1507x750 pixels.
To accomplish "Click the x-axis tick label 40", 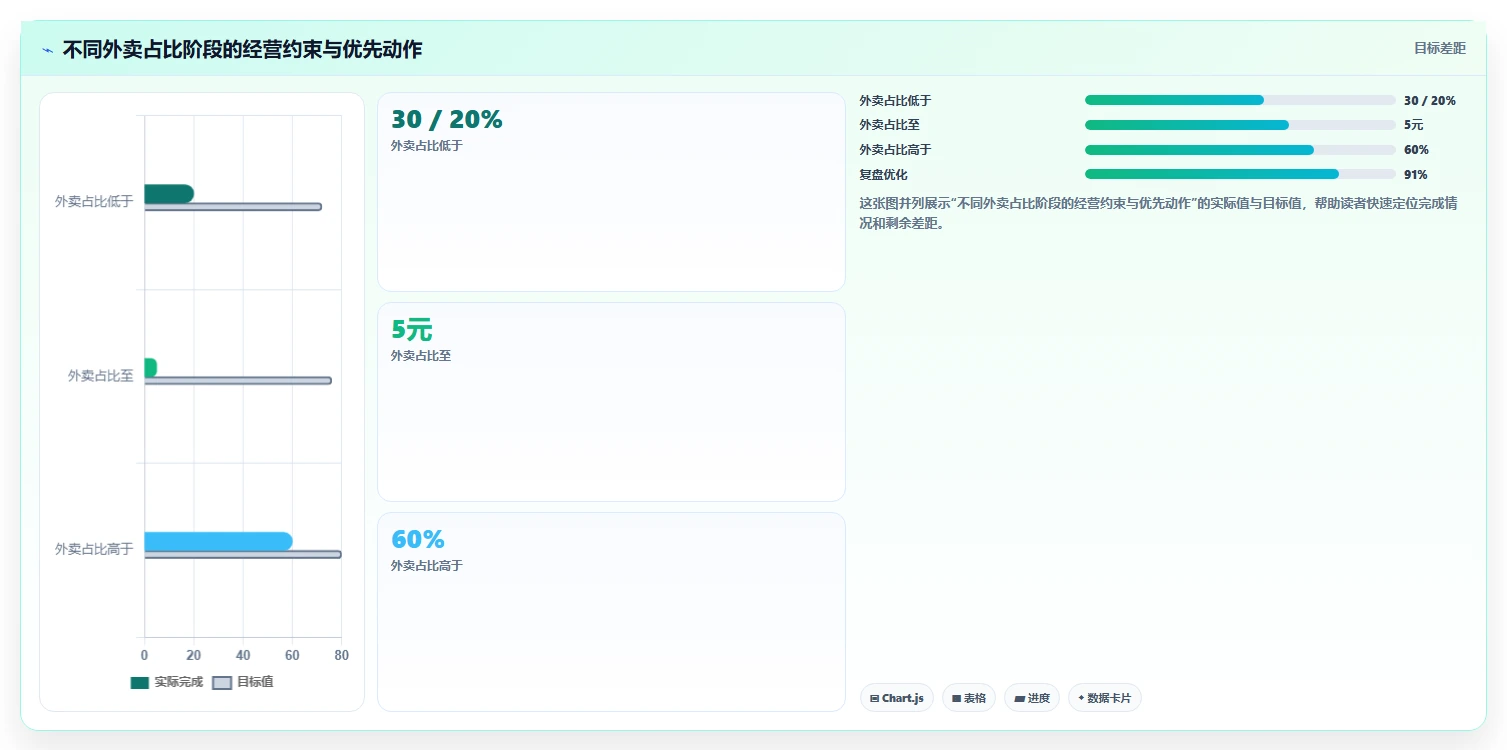I will 243,655.
